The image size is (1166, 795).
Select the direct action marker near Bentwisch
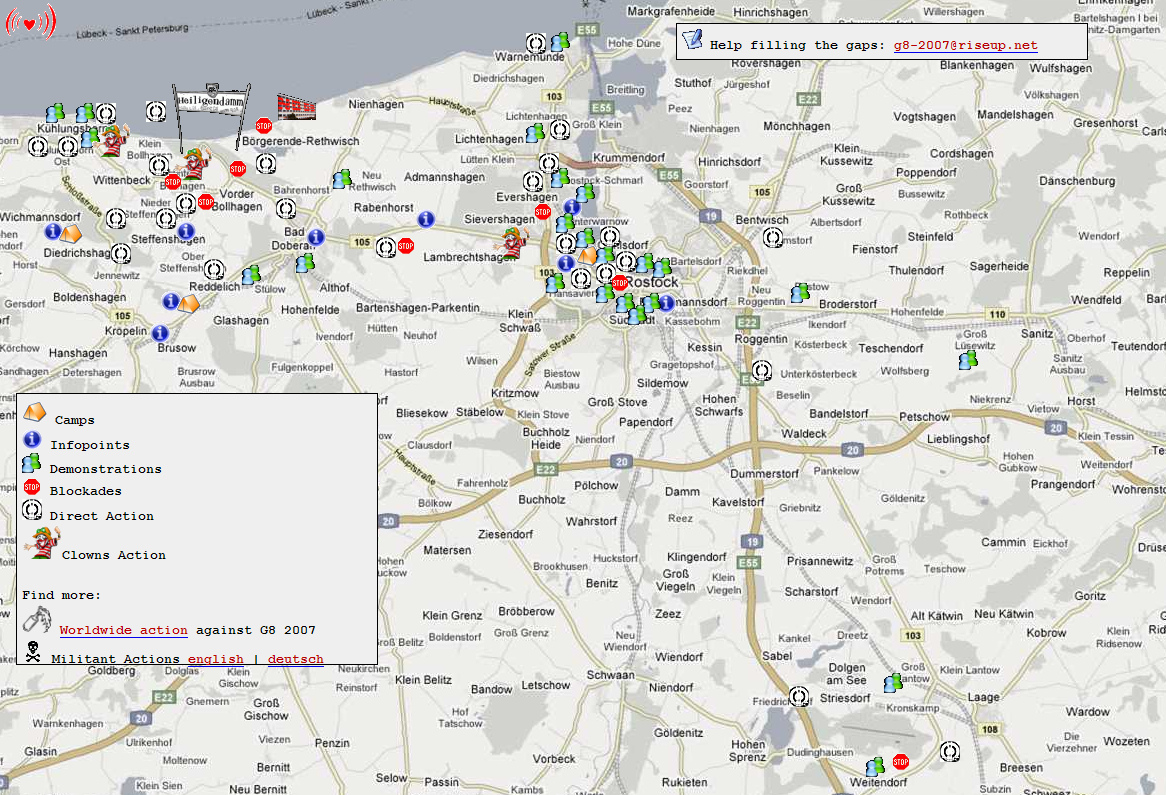click(x=773, y=237)
